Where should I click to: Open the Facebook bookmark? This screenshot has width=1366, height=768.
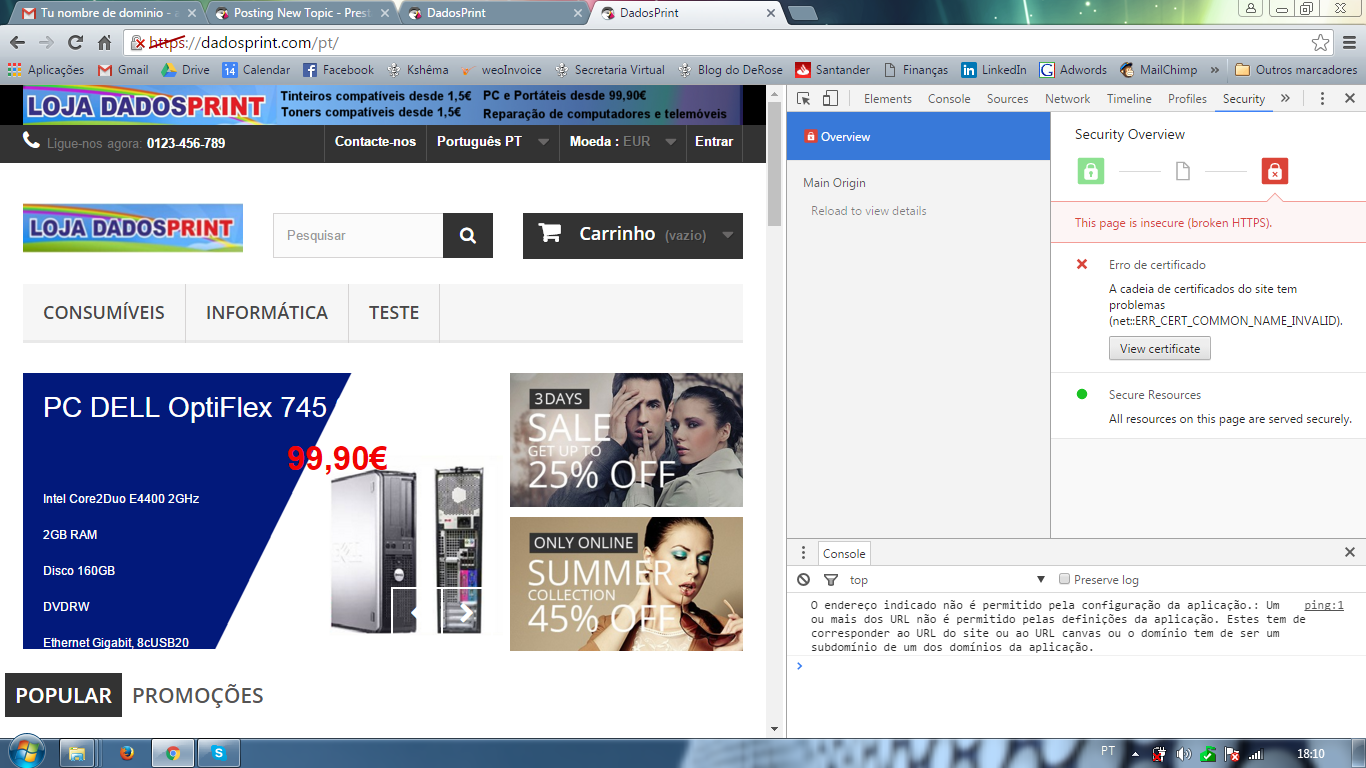click(338, 70)
